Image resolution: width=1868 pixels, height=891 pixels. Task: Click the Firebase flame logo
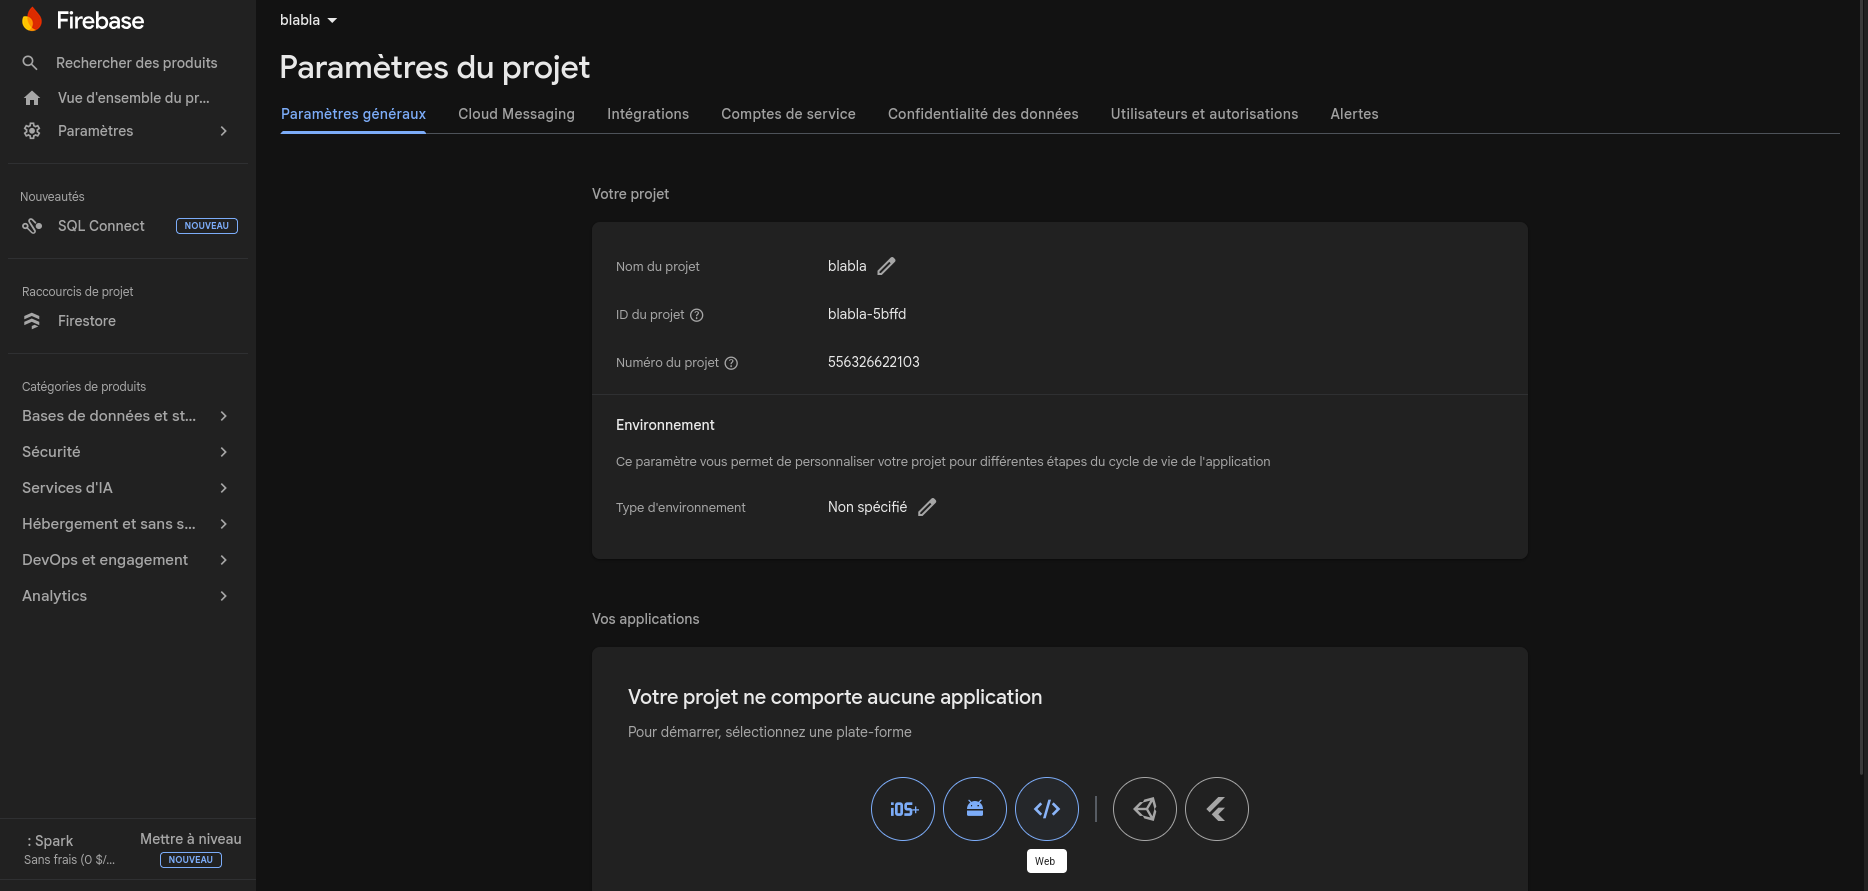click(32, 20)
